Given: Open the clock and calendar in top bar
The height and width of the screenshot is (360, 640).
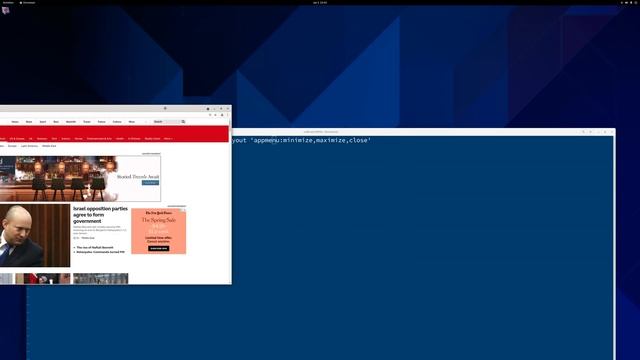Looking at the screenshot, I should [x=320, y=2].
